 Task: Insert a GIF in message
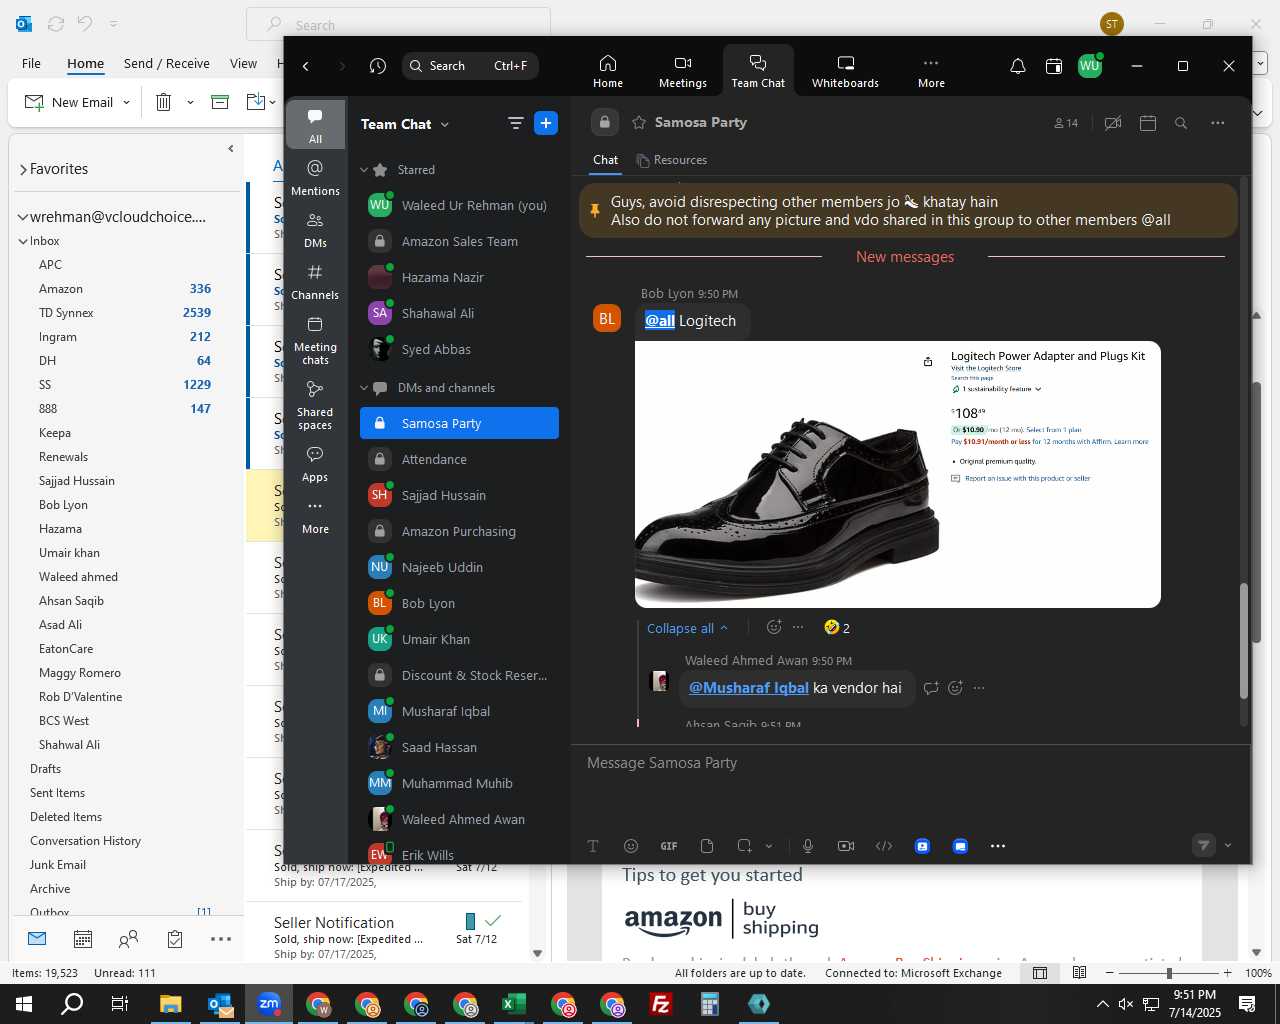(669, 846)
